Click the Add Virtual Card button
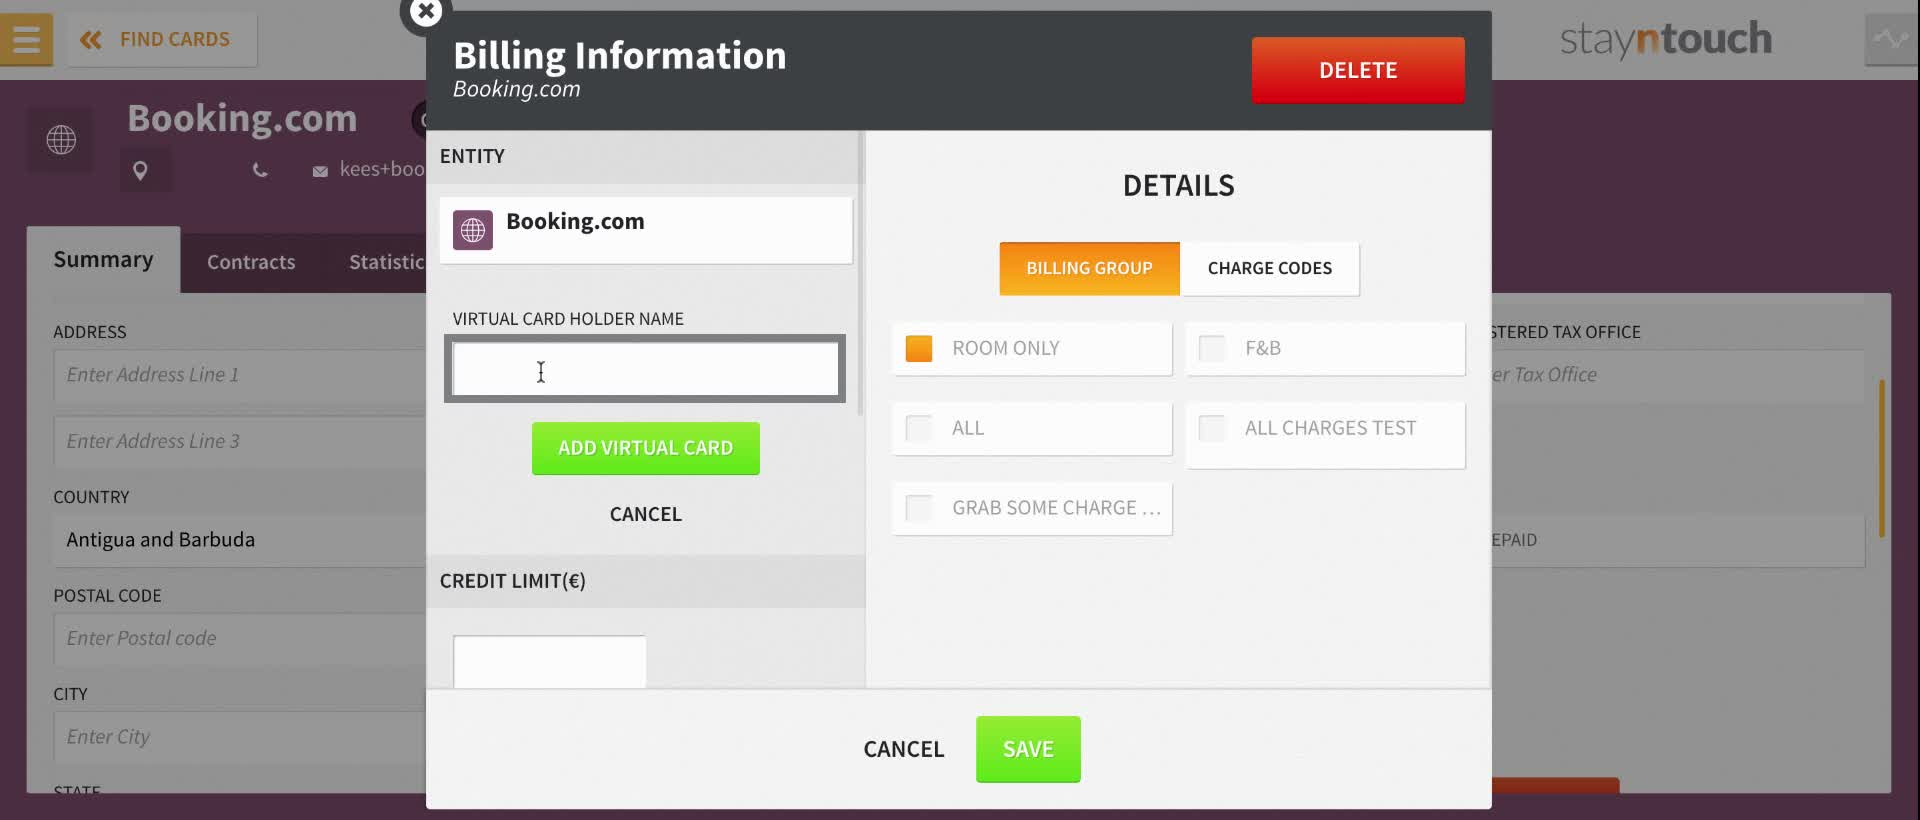Screen dimensions: 1920x820 (x=646, y=448)
